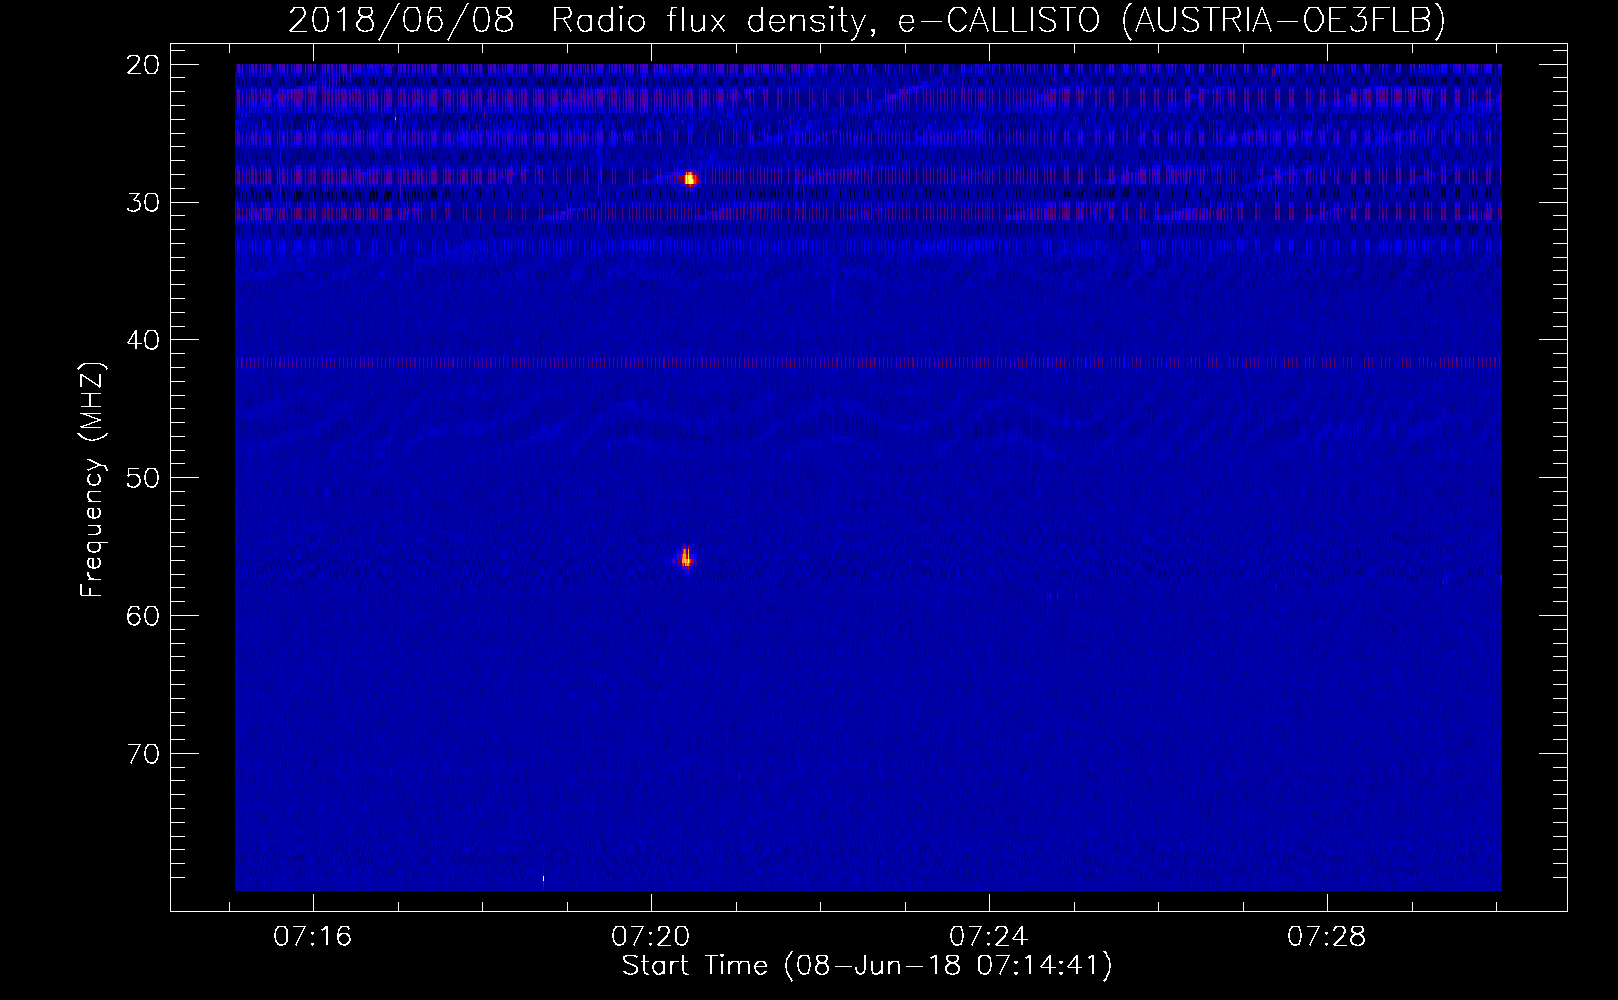Click the frequency tick label '50'
This screenshot has width=1618, height=1000.
pyautogui.click(x=144, y=477)
